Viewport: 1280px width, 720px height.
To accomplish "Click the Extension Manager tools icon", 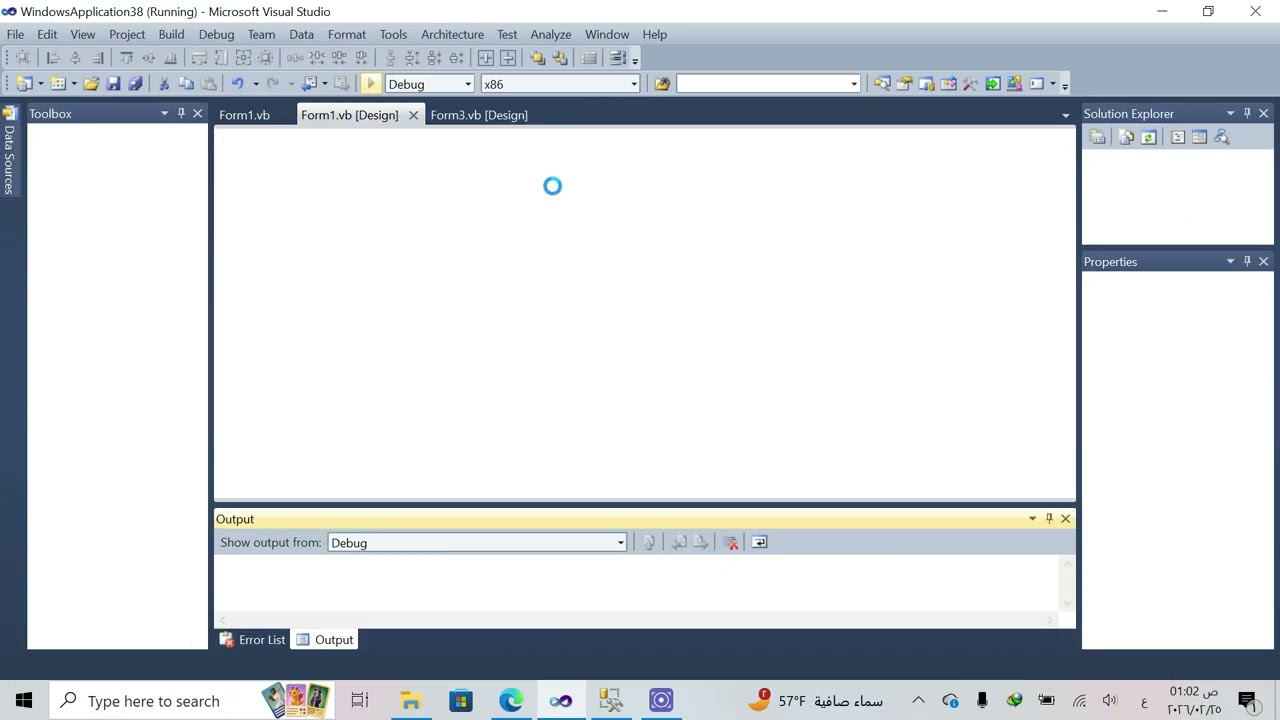I will pos(970,84).
